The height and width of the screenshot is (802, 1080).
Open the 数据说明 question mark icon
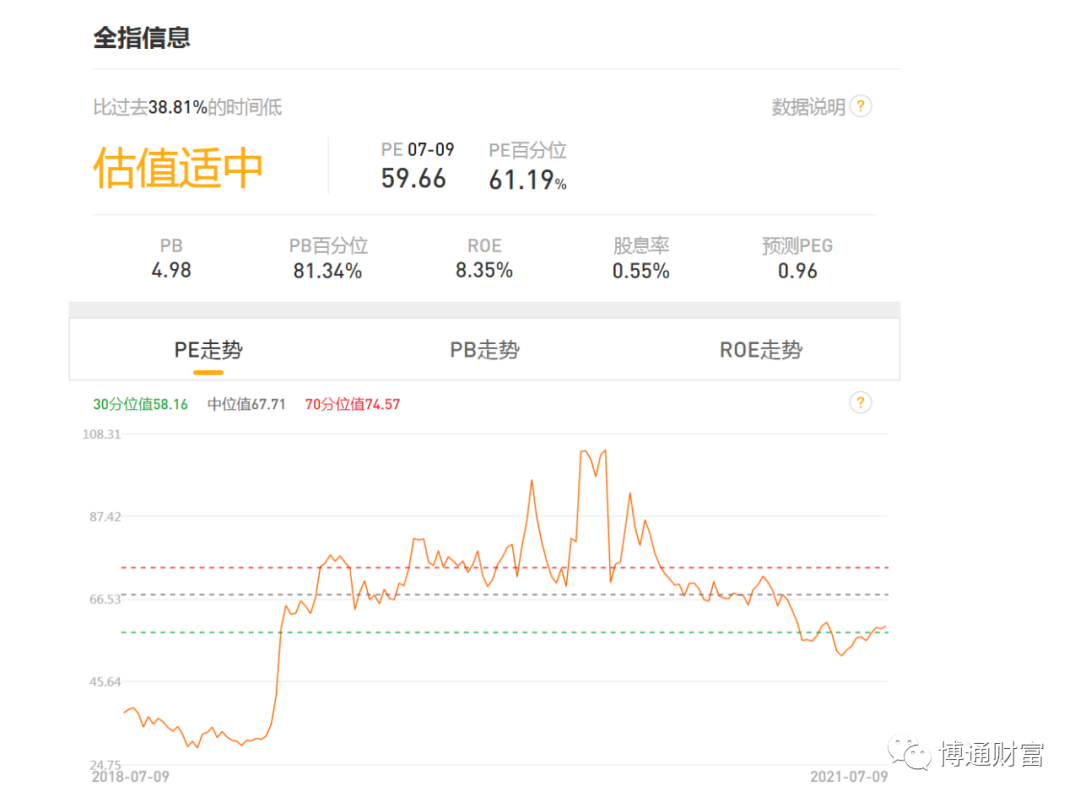pos(860,106)
